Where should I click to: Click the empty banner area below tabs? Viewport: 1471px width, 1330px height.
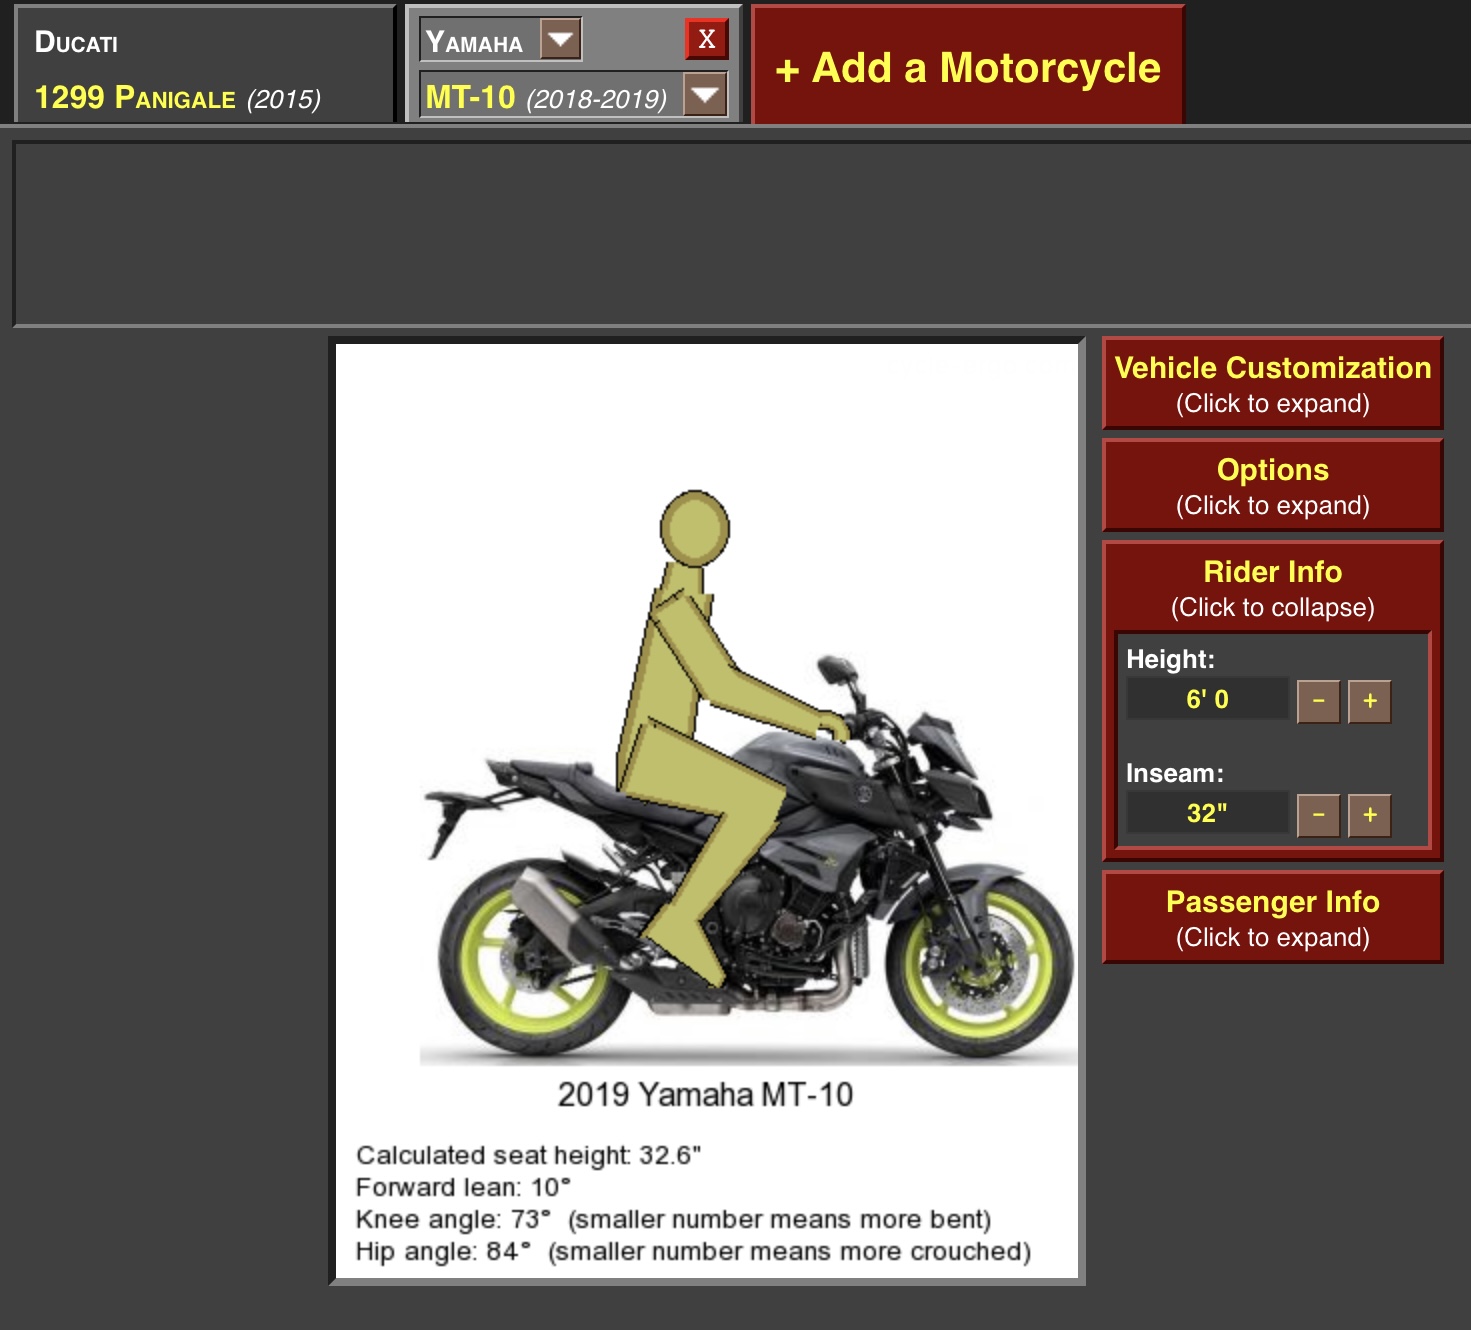click(x=740, y=234)
